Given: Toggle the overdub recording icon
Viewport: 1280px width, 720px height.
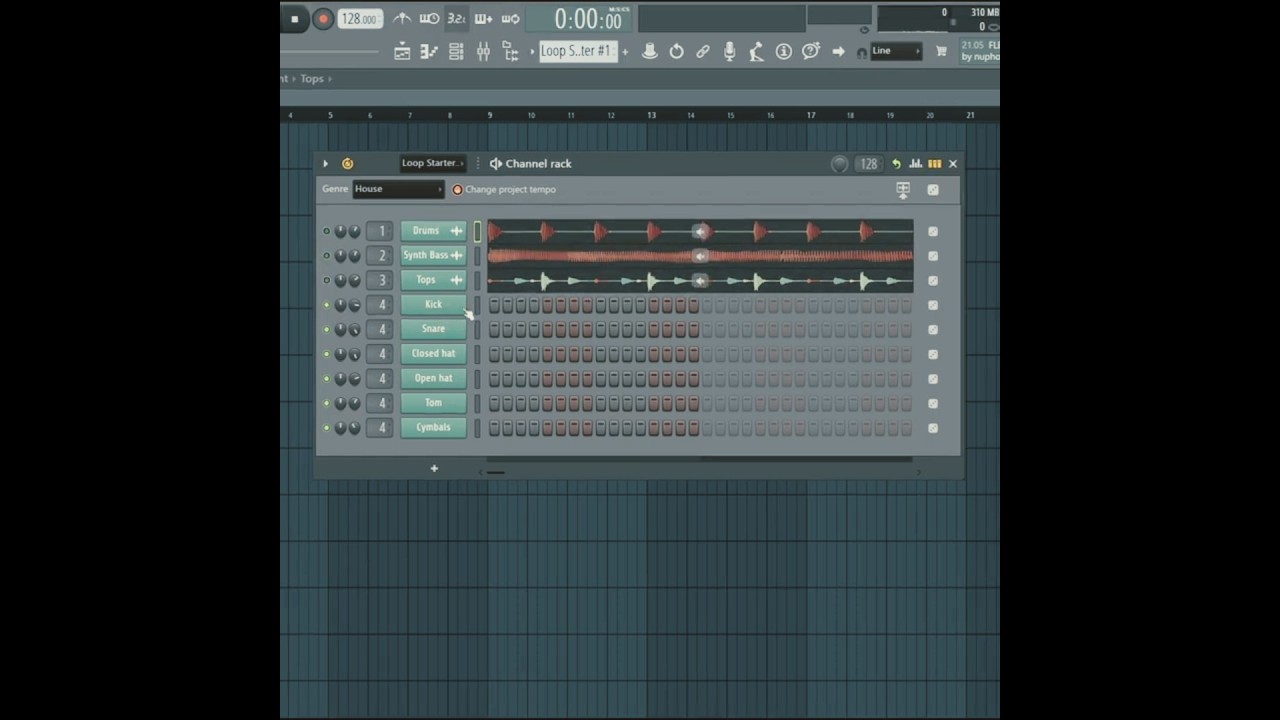Looking at the screenshot, I should [483, 19].
